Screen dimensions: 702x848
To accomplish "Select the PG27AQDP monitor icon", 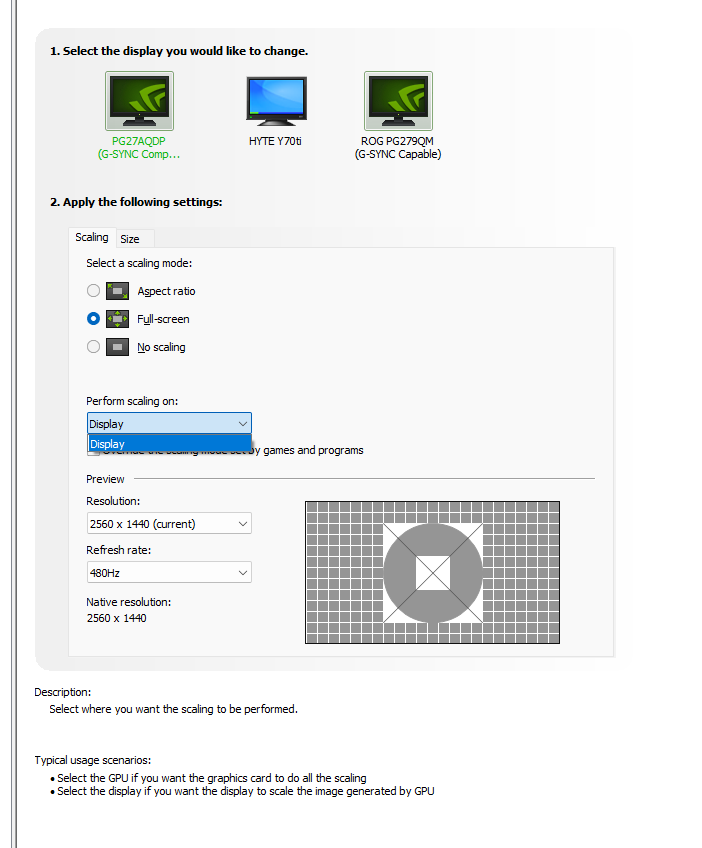I will (x=139, y=102).
